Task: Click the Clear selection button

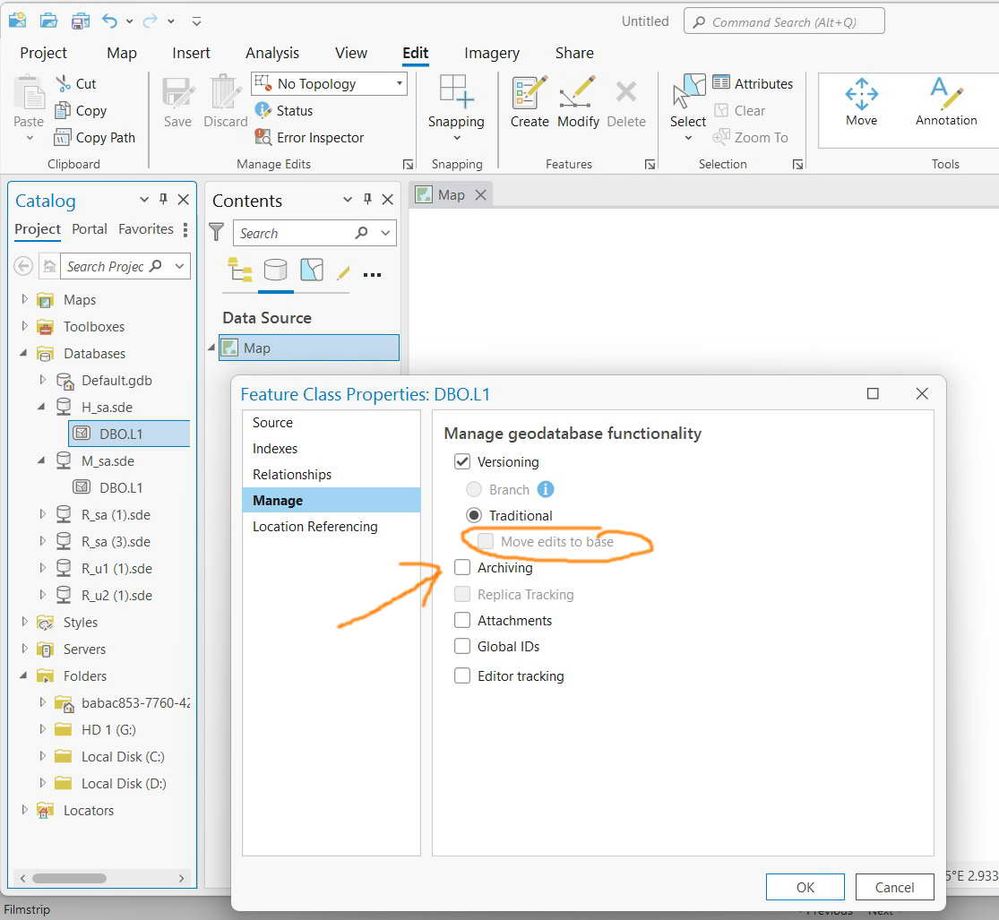Action: (x=740, y=110)
